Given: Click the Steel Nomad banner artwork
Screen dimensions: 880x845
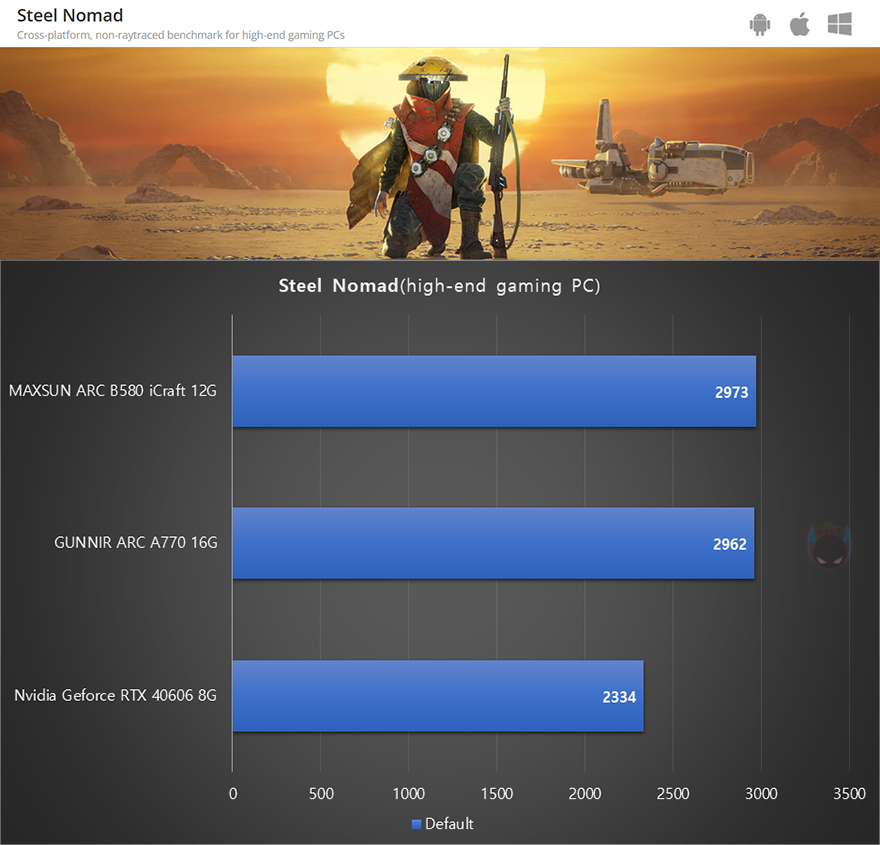Looking at the screenshot, I should pyautogui.click(x=440, y=153).
